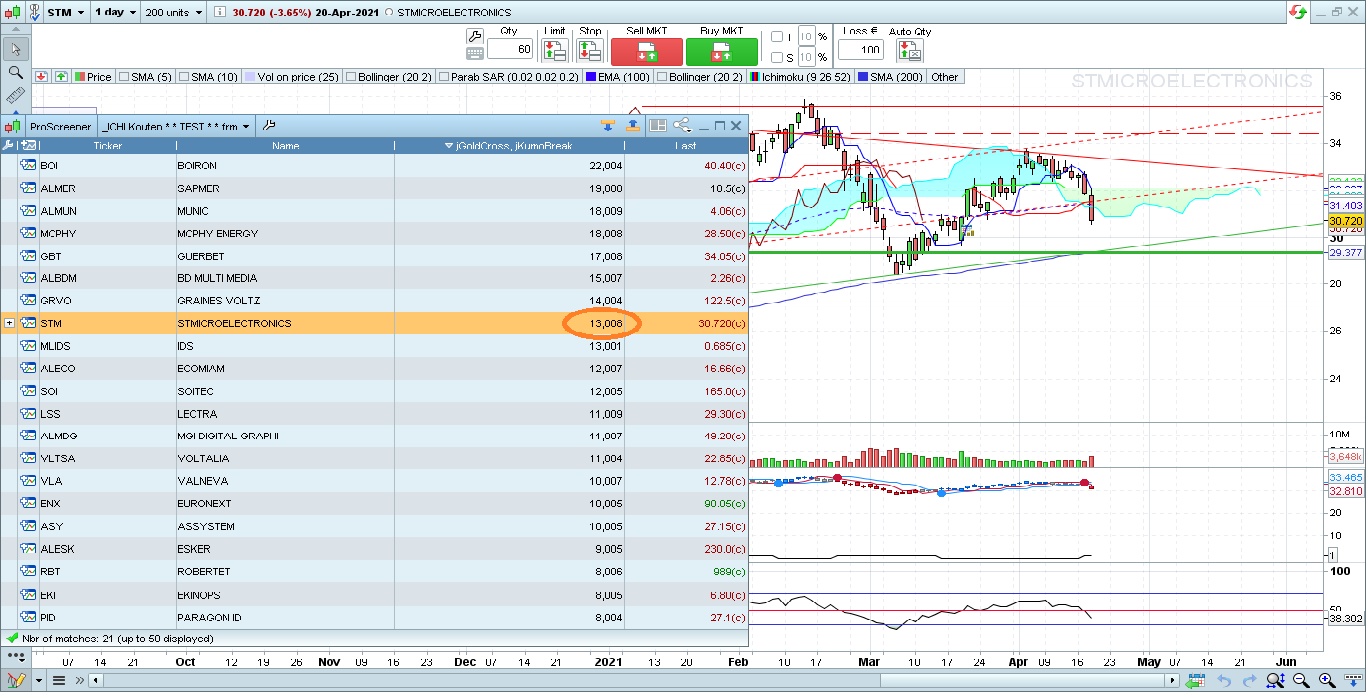Image resolution: width=1368 pixels, height=698 pixels.
Task: Undo last chart action
Action: [1224, 681]
